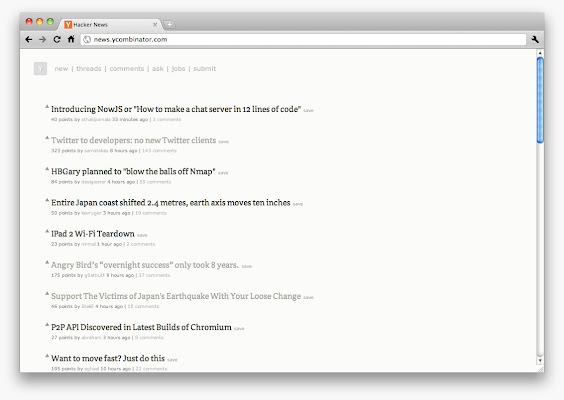564x400 pixels.
Task: Reload the page with the refresh icon
Action: [x=57, y=40]
